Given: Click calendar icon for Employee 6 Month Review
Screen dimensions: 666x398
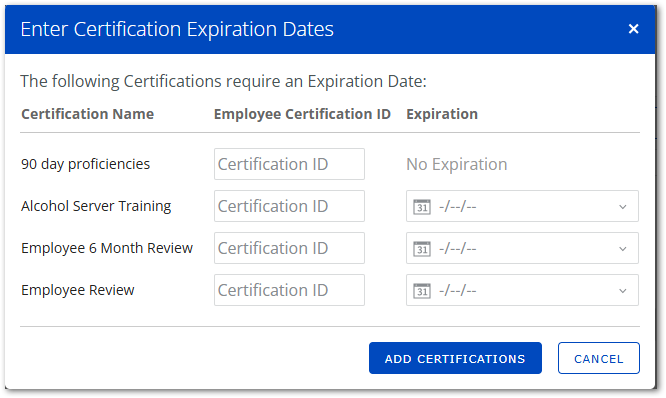Looking at the screenshot, I should click(x=422, y=248).
